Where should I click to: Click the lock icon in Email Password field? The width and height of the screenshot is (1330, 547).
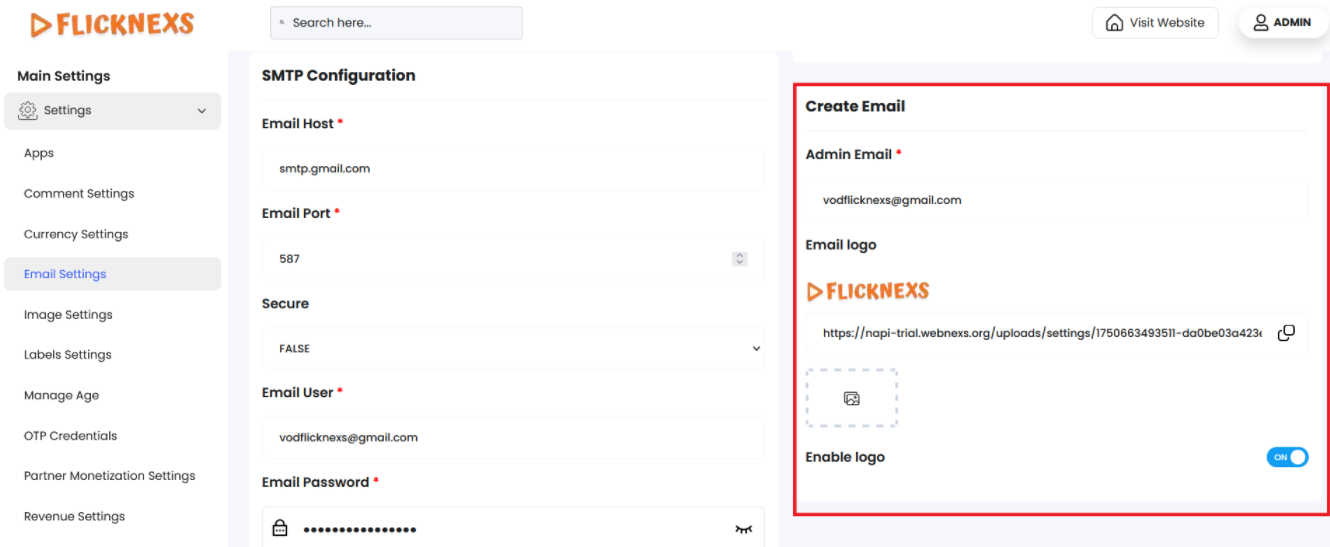pos(280,528)
